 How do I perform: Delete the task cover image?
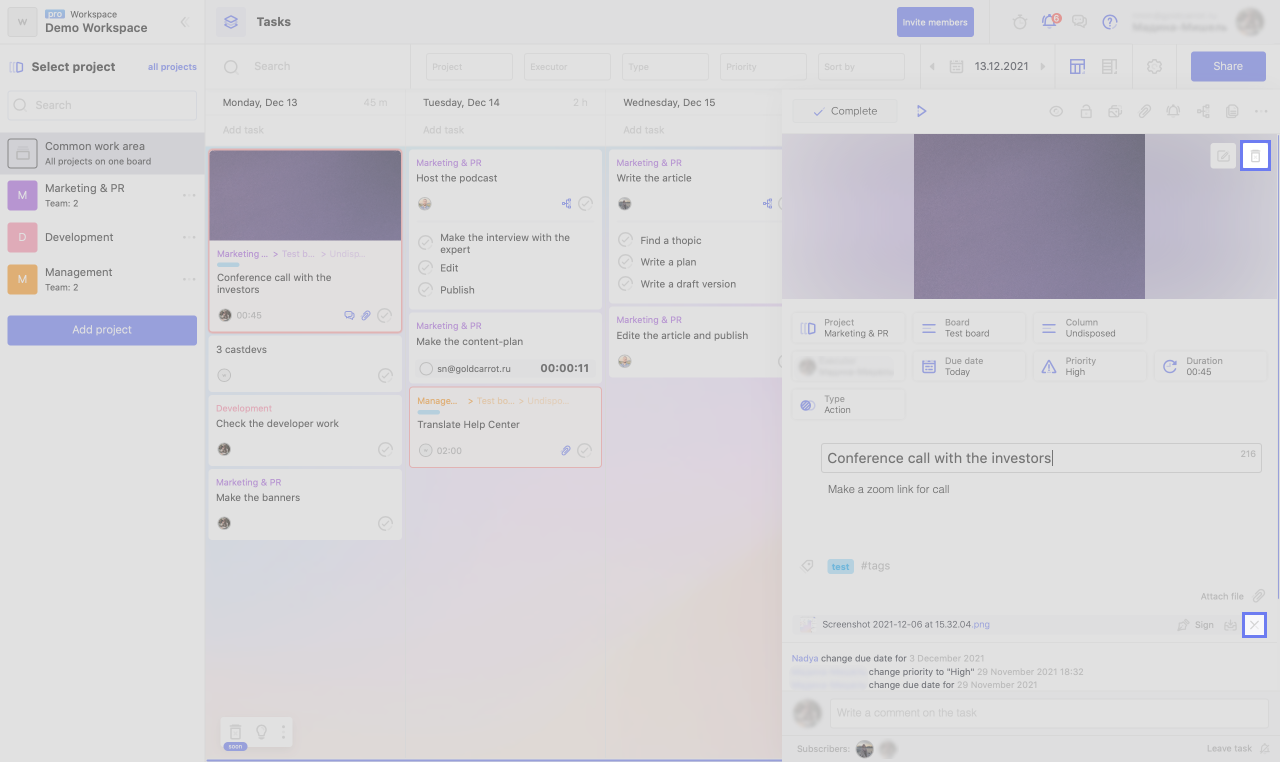pos(1255,156)
